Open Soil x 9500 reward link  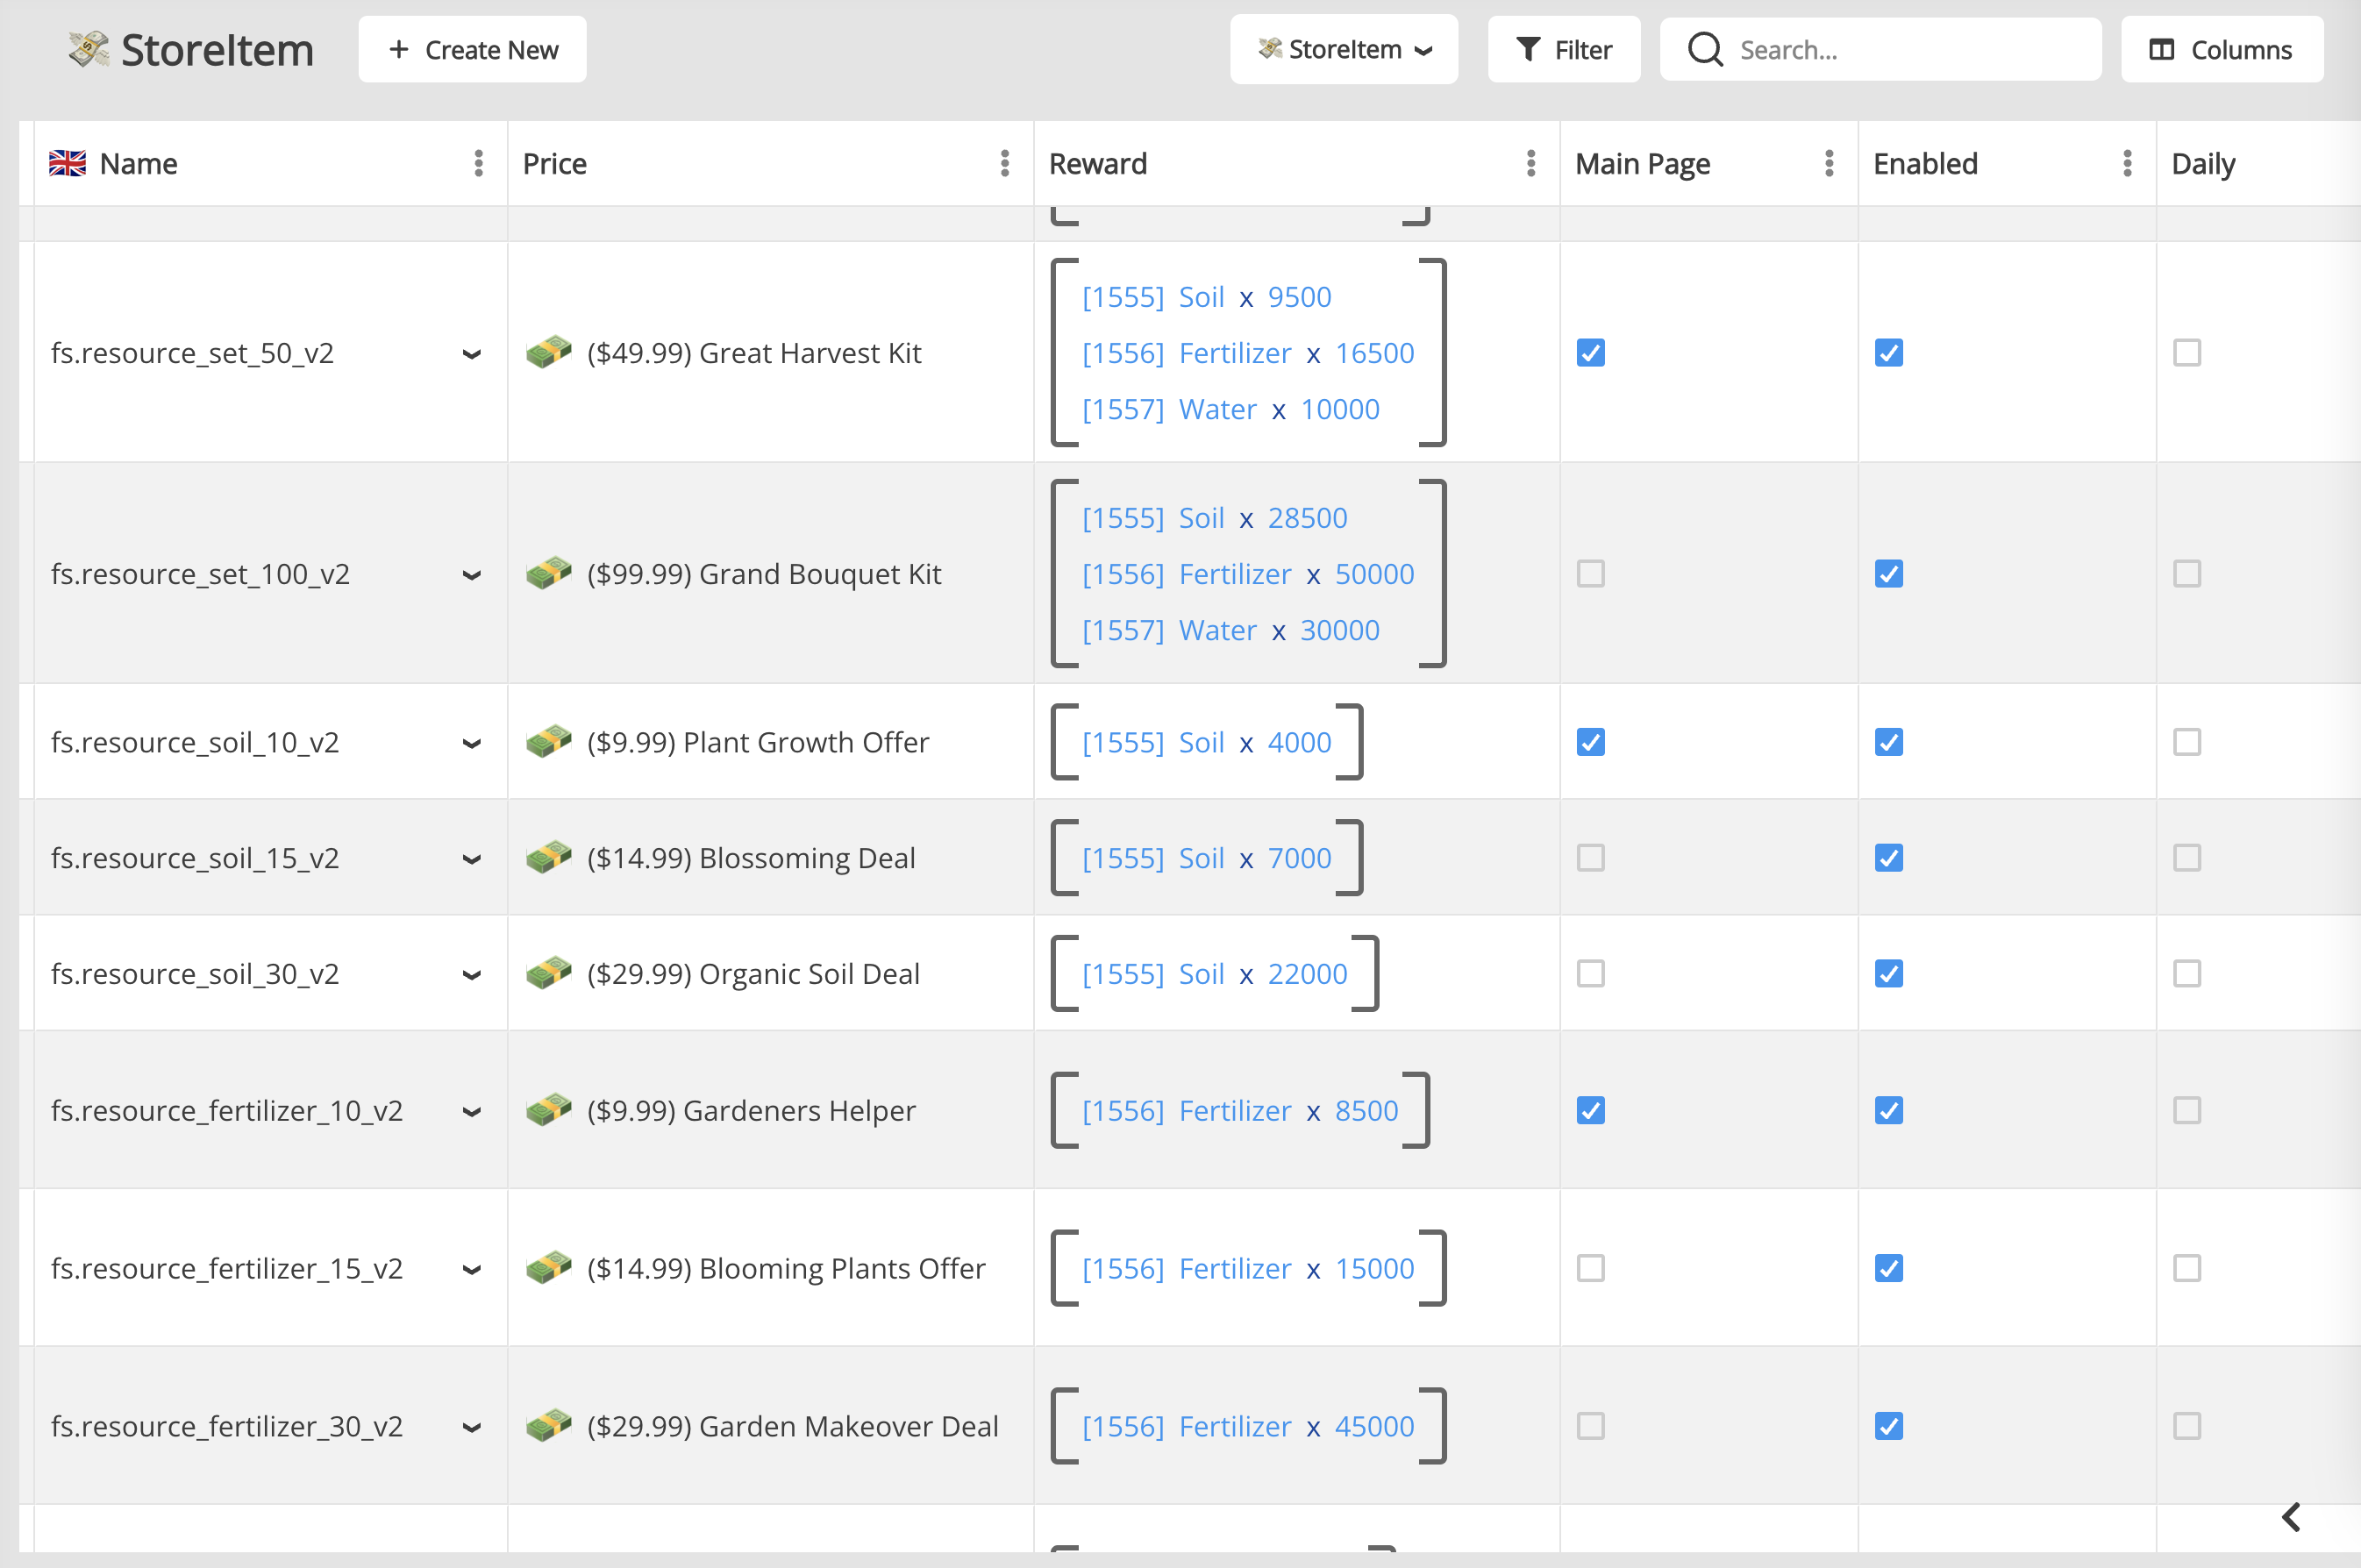(x=1207, y=297)
